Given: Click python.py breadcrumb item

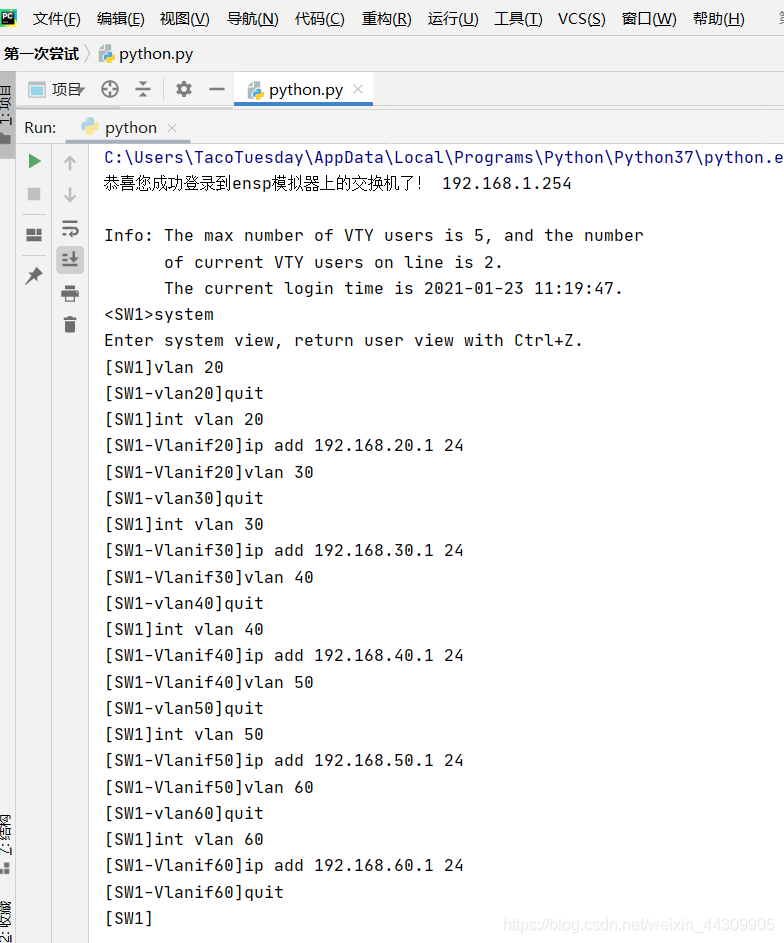Looking at the screenshot, I should coord(145,54).
